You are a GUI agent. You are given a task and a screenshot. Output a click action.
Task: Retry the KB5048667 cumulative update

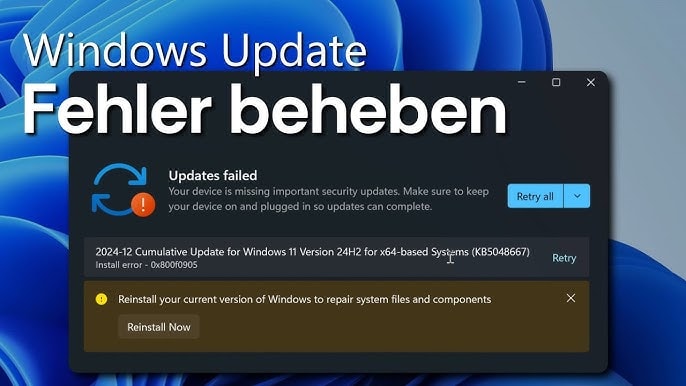(x=564, y=258)
